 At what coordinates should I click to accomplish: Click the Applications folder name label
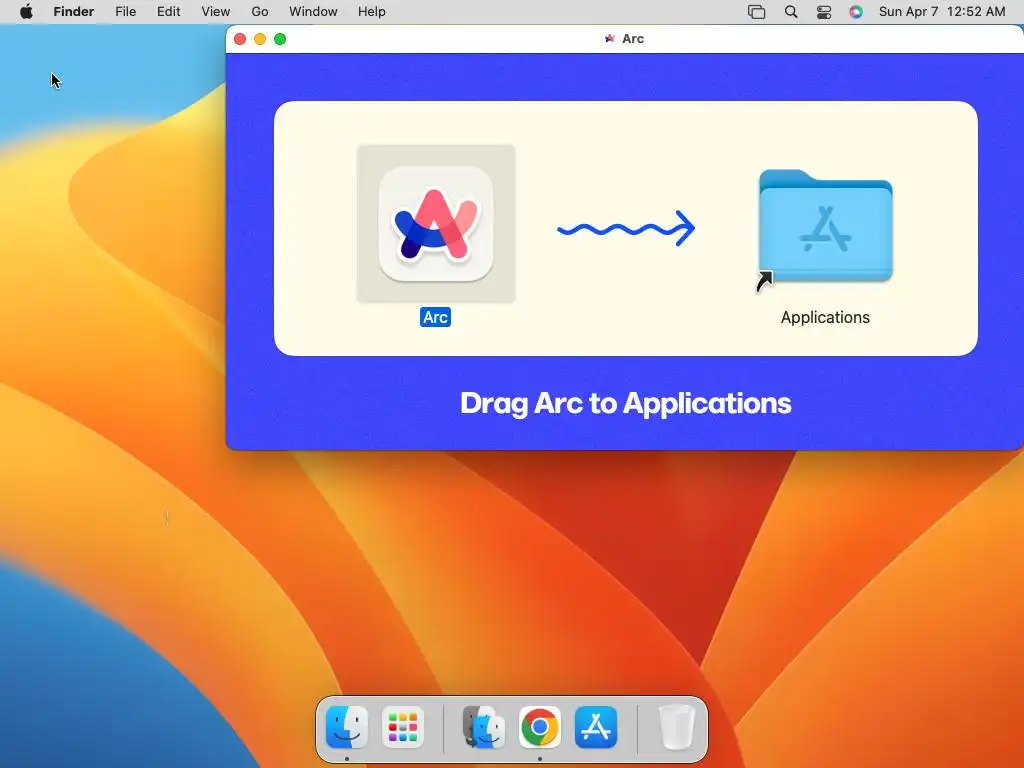pyautogui.click(x=825, y=317)
